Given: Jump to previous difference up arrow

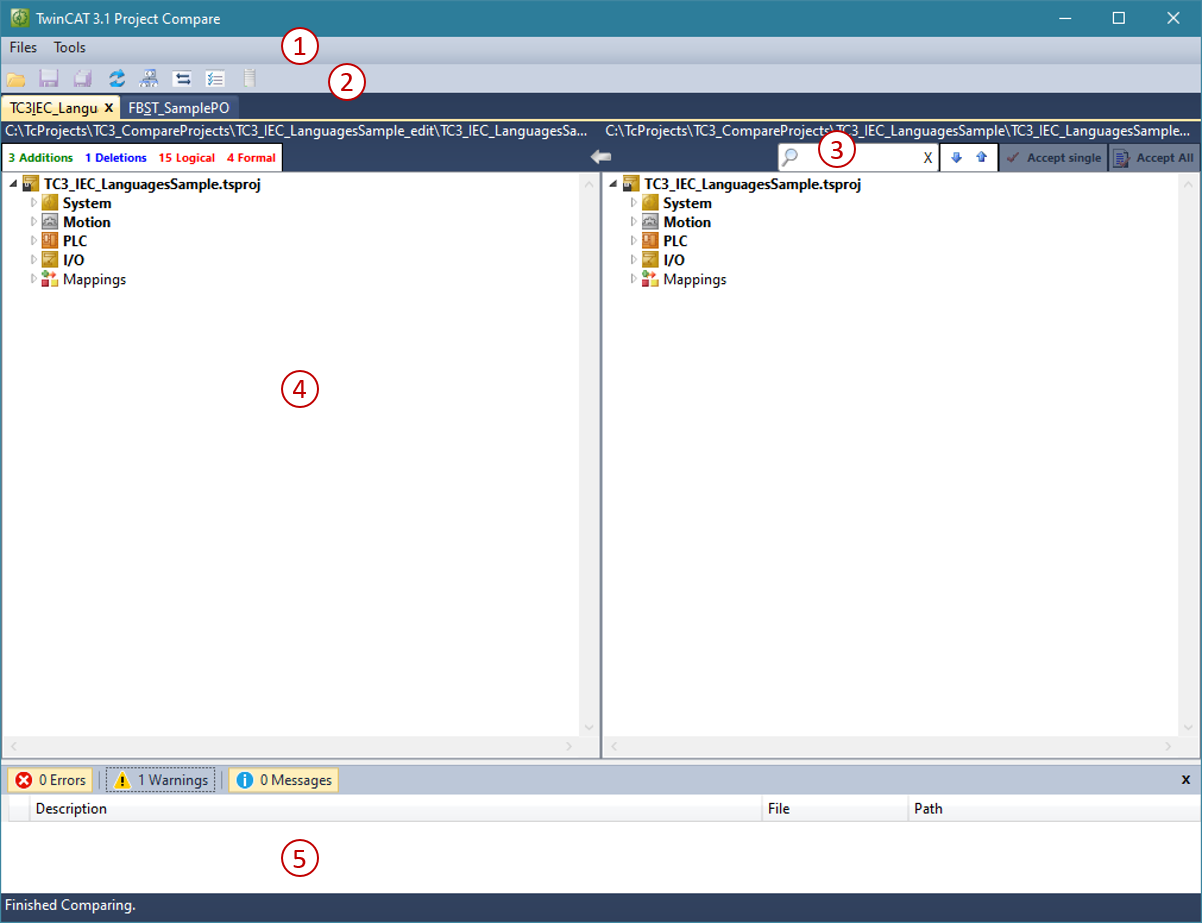Looking at the screenshot, I should (981, 157).
